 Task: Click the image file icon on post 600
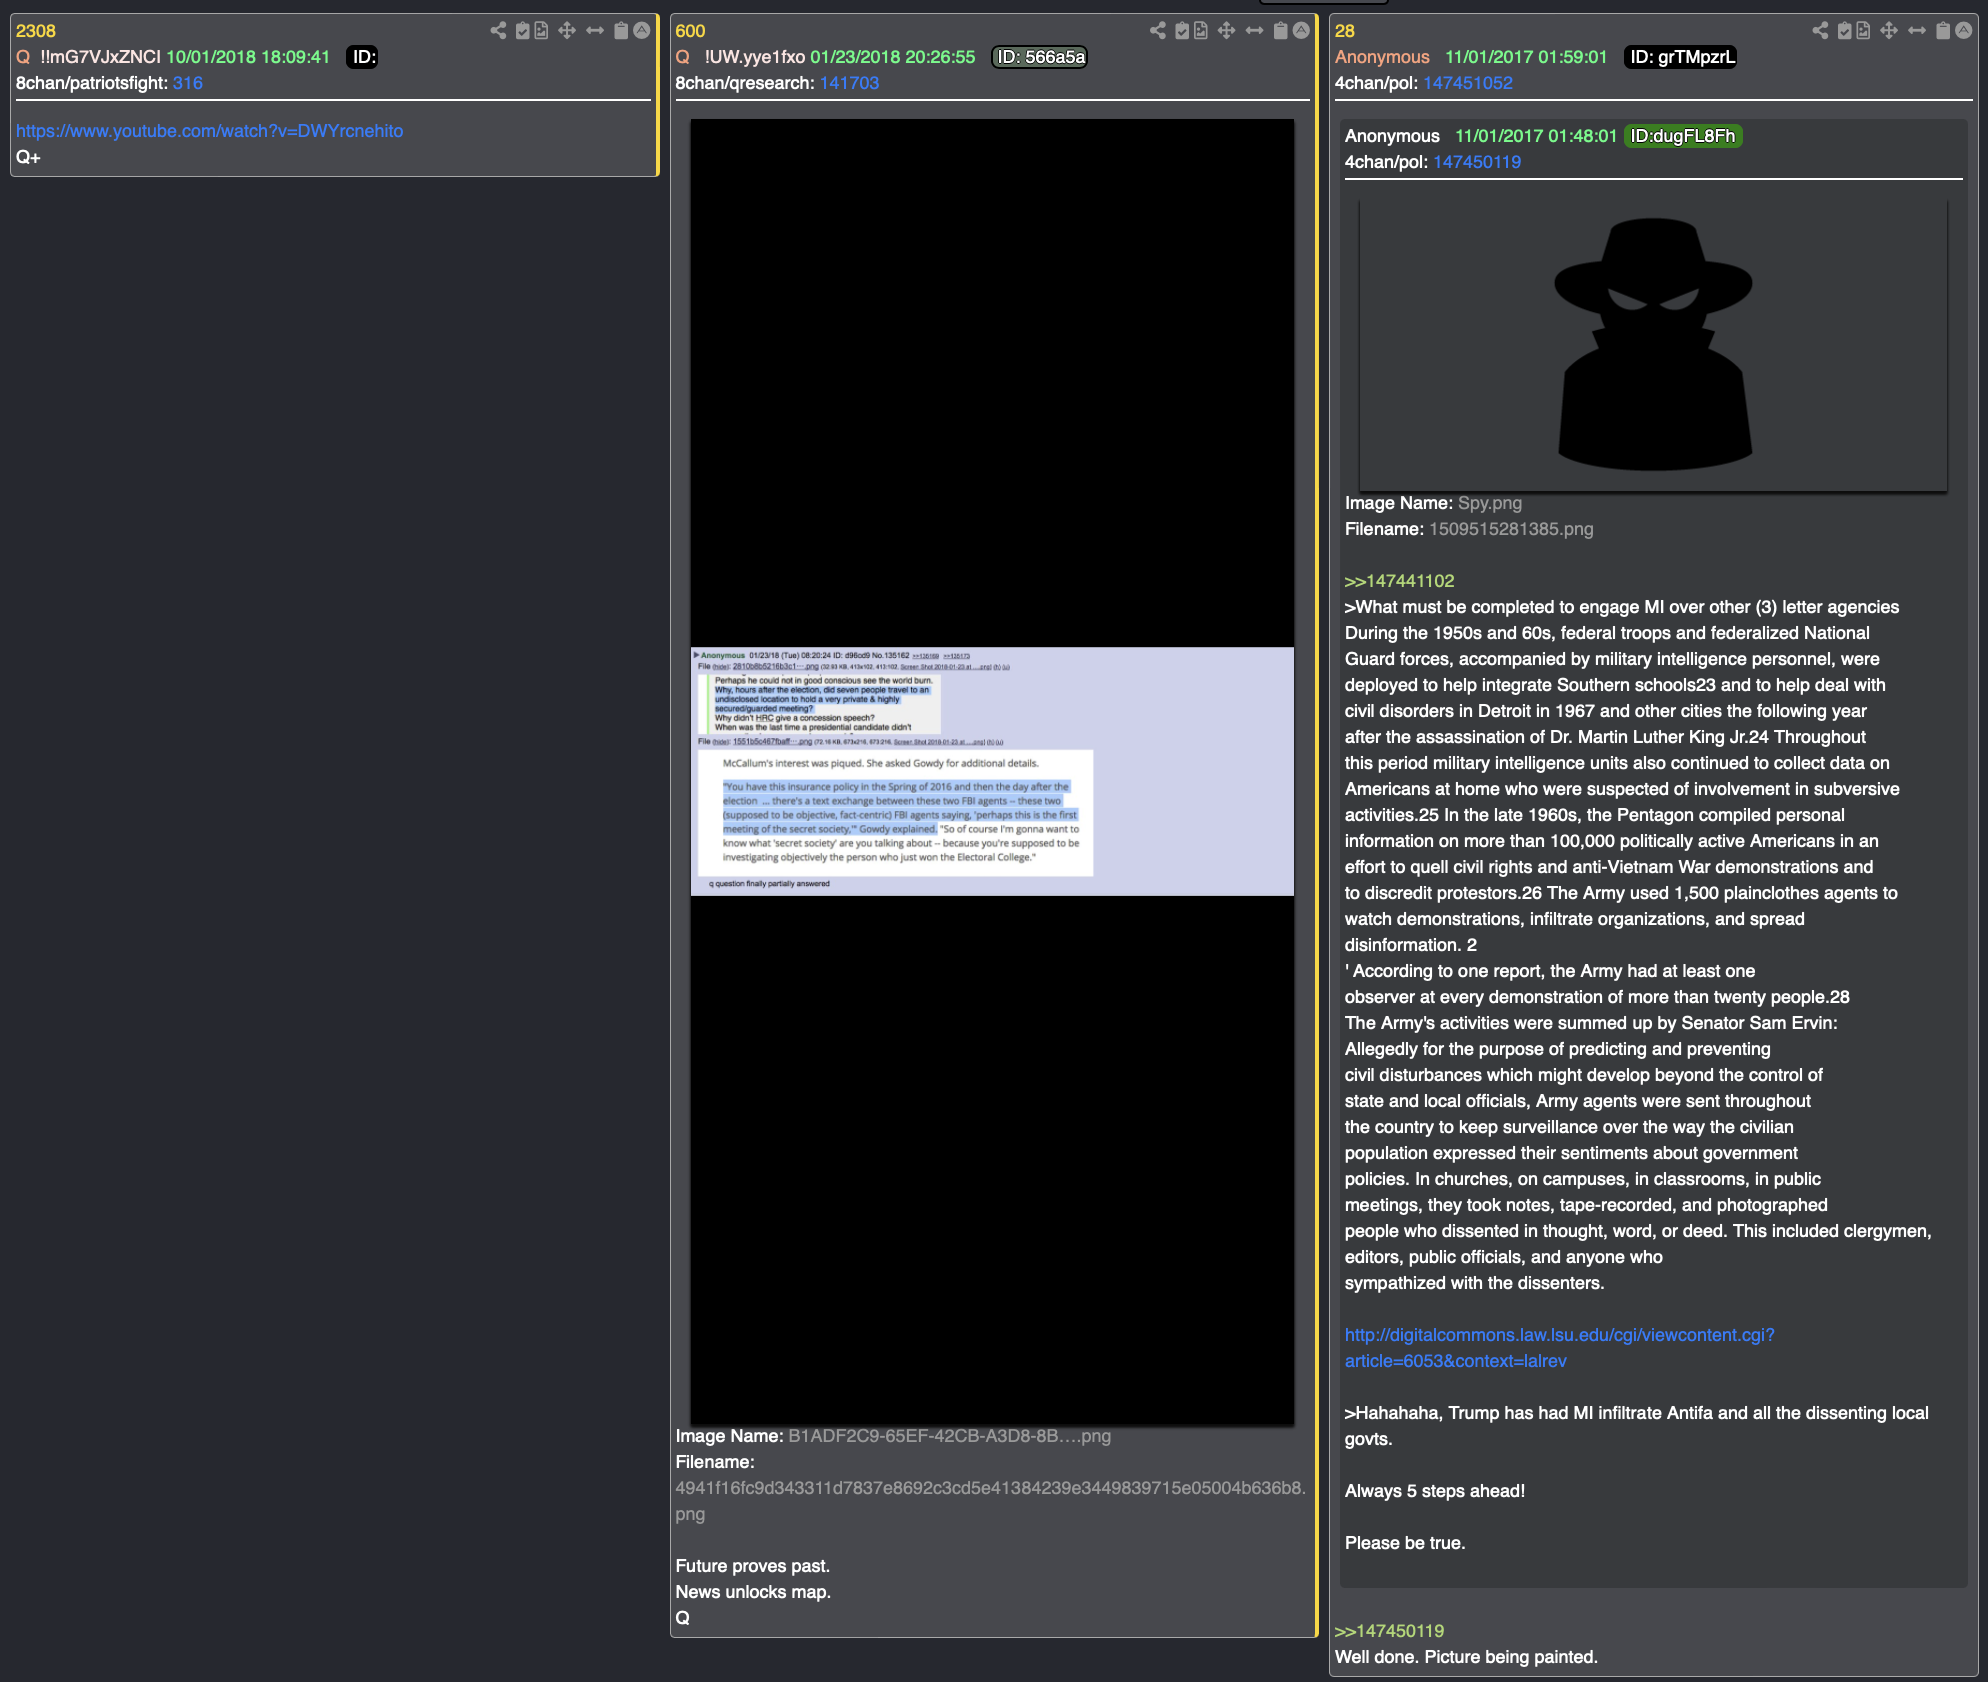pyautogui.click(x=1201, y=31)
